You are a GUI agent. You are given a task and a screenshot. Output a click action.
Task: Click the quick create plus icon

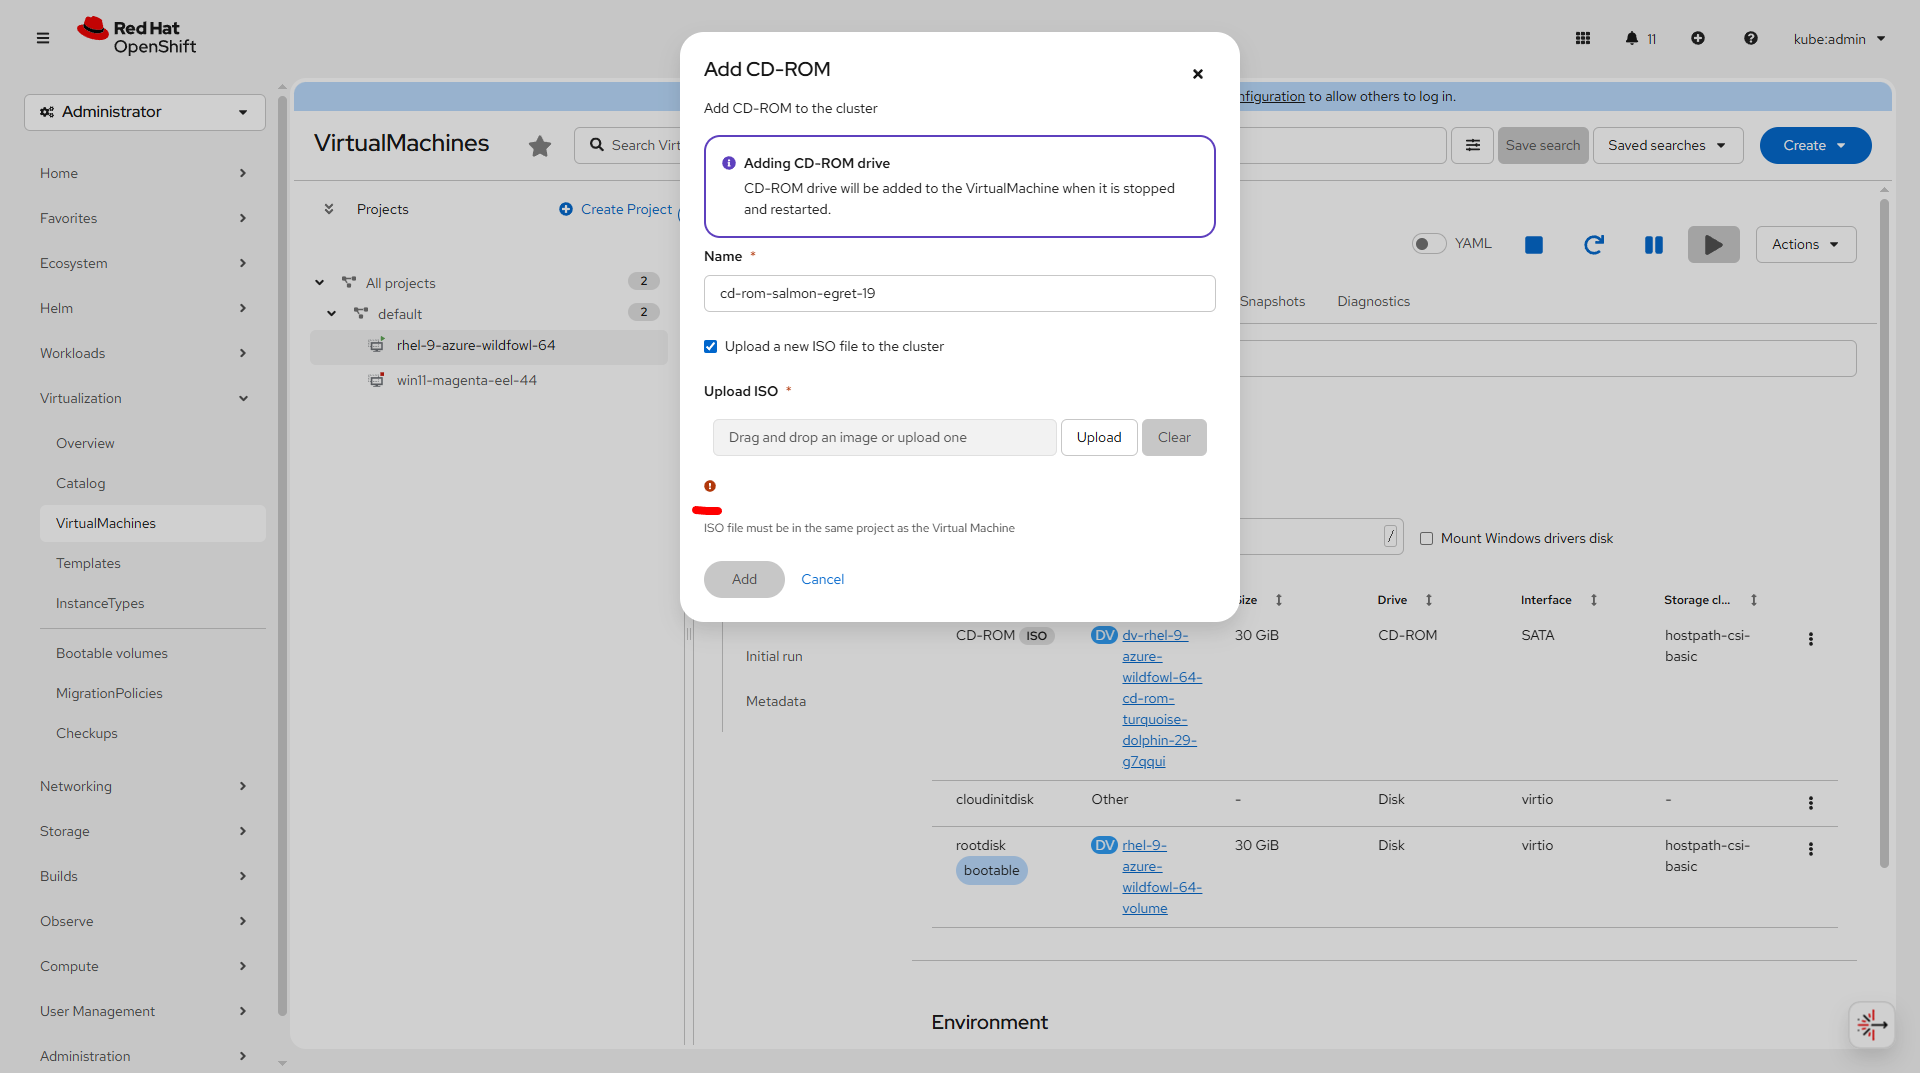click(x=1698, y=39)
